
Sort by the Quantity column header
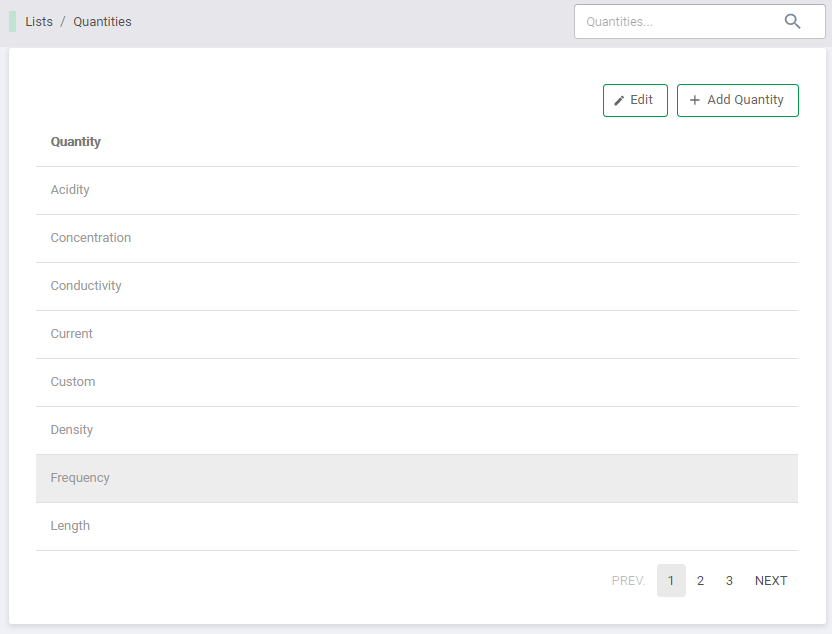(x=76, y=142)
